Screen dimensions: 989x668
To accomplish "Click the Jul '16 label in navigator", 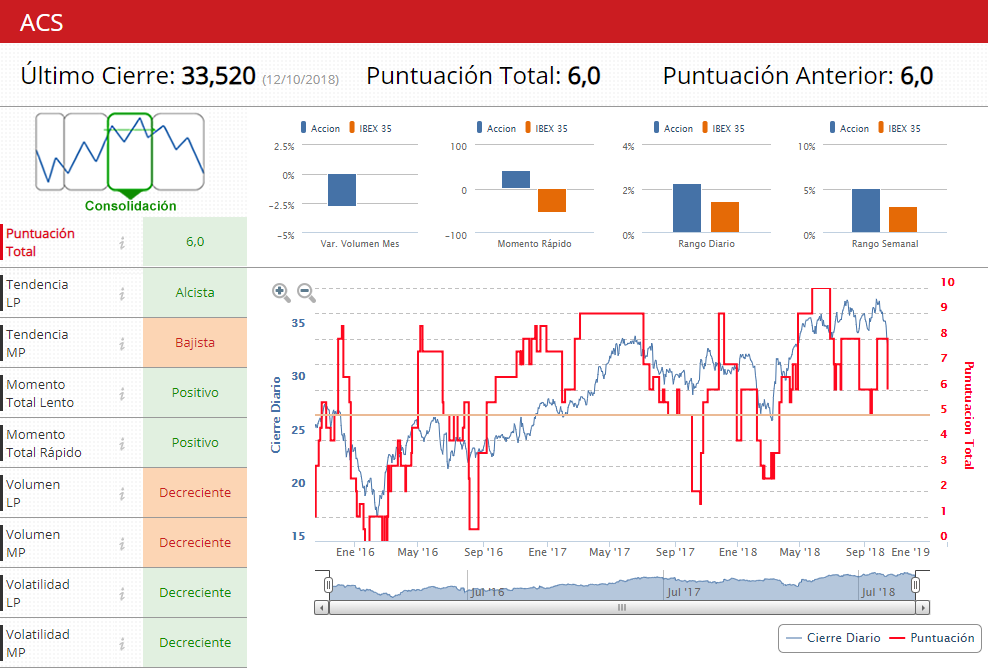I will tap(487, 592).
